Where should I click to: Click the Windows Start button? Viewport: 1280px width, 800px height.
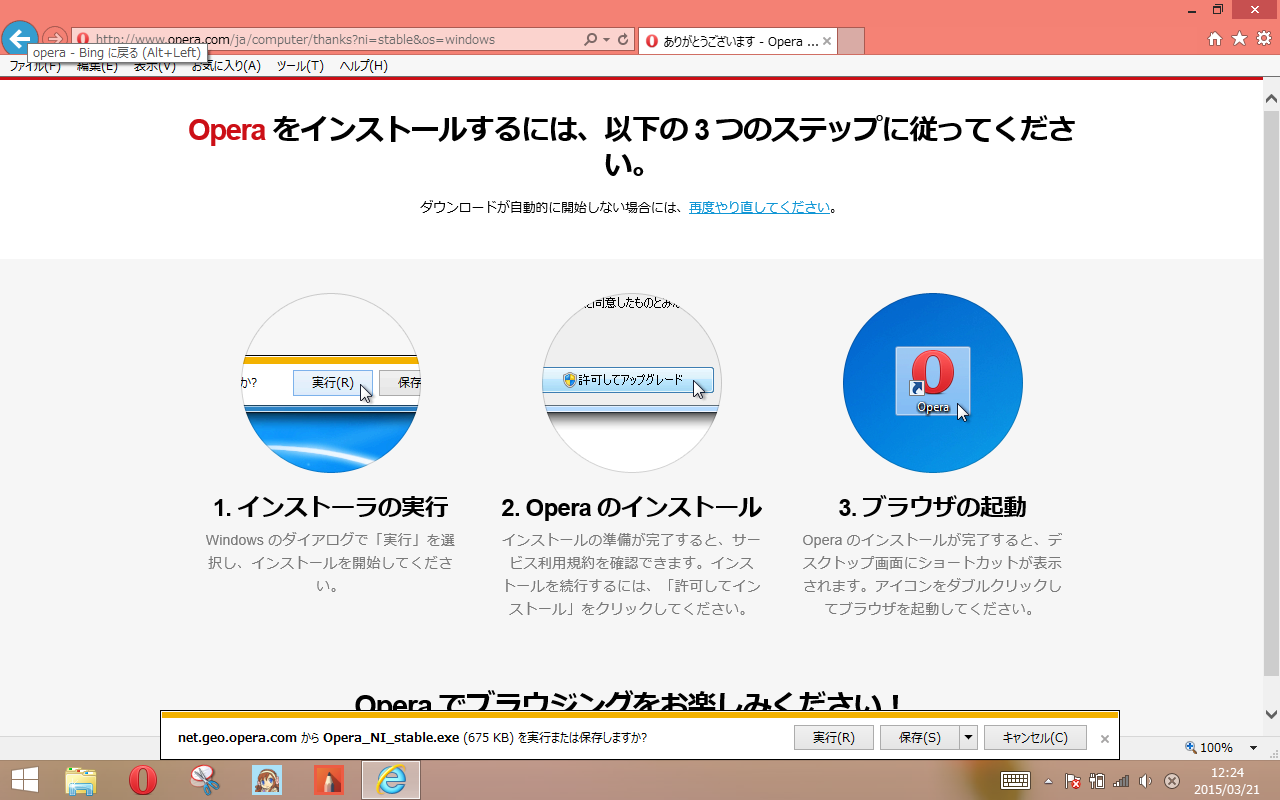[25, 780]
